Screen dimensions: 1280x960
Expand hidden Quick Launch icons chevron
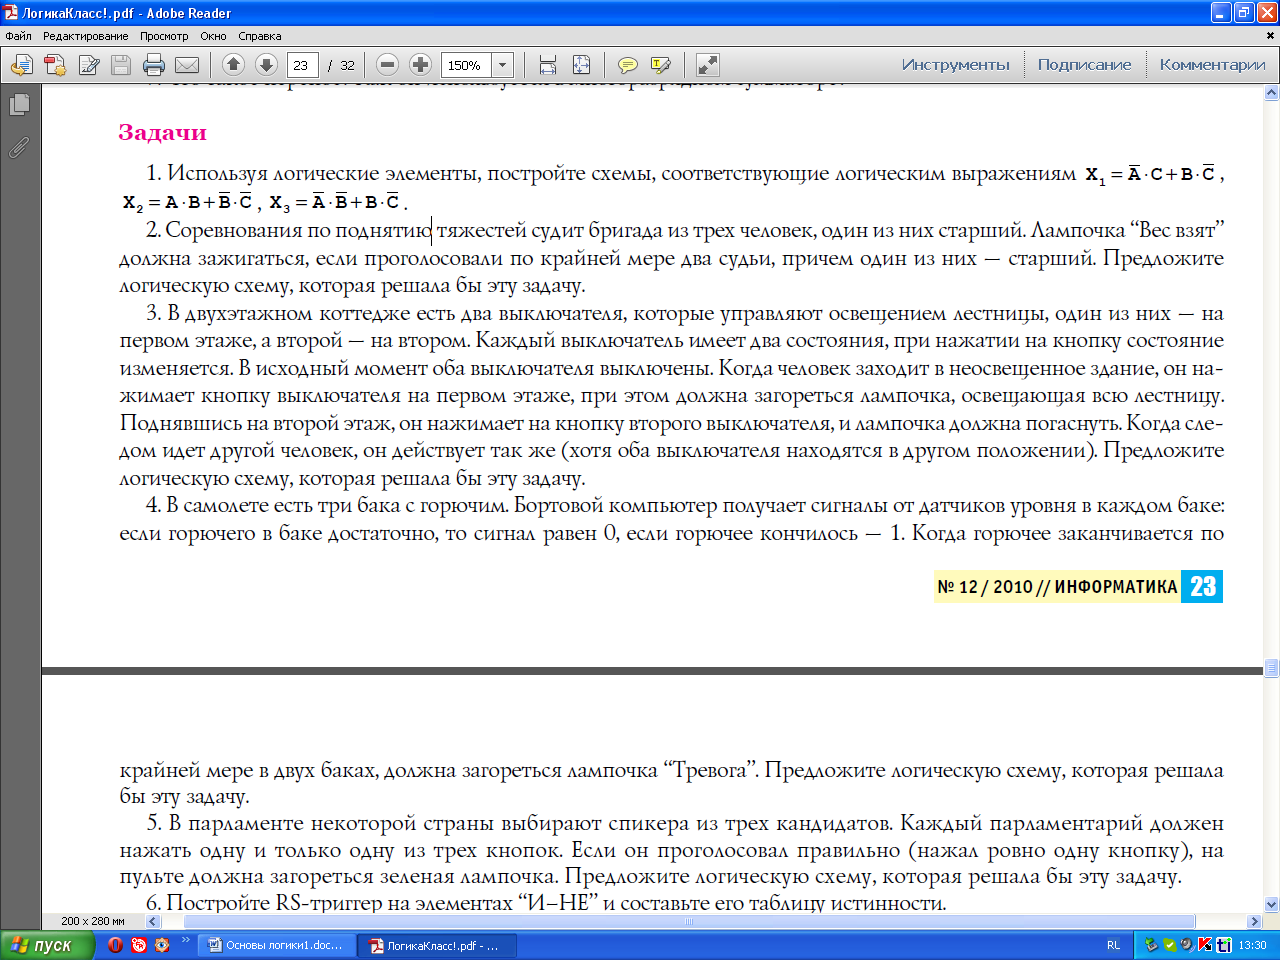pos(186,940)
